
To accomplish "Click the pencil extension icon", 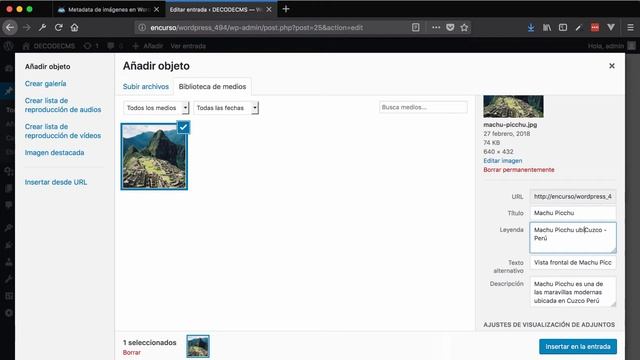I will 578,27.
